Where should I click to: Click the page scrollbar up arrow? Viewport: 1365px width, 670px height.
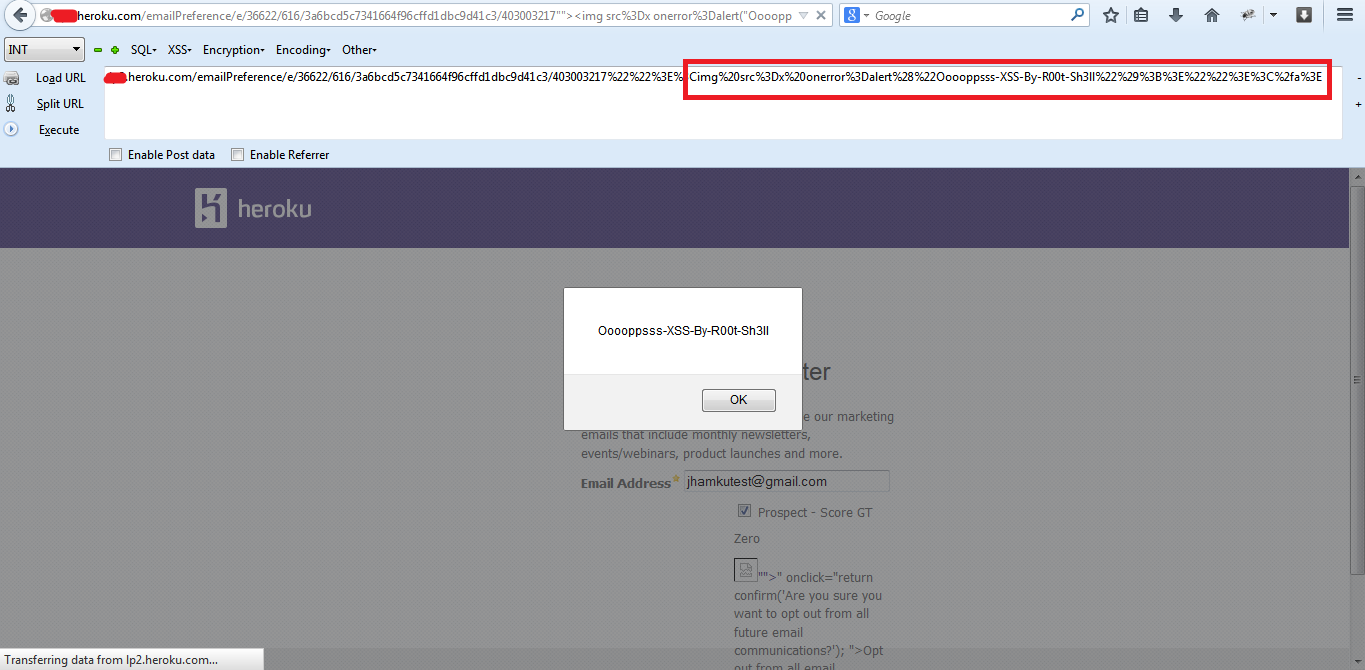[x=1357, y=176]
